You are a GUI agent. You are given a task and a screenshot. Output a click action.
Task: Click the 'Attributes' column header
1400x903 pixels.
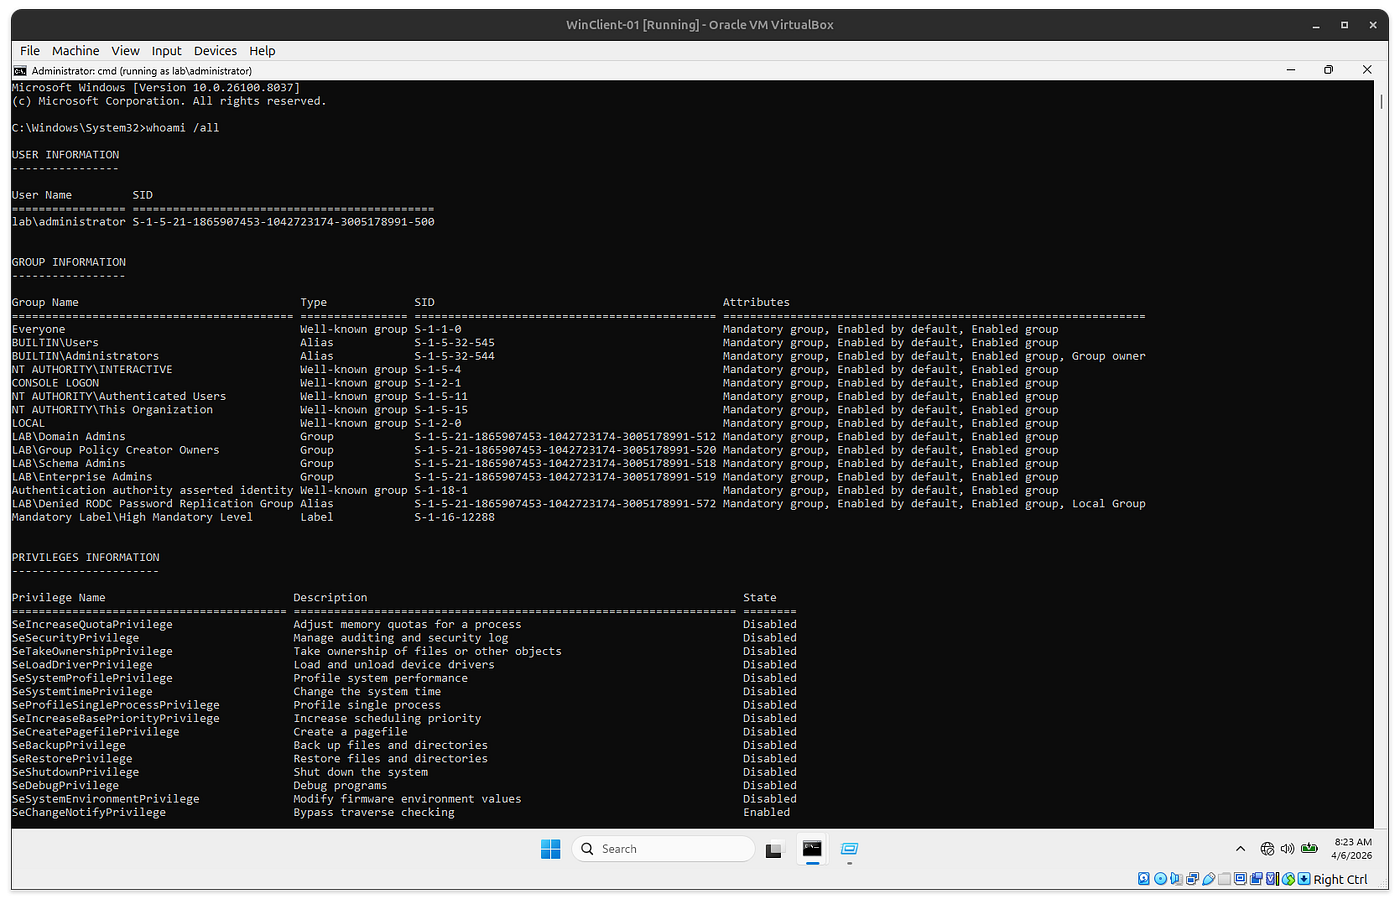756,303
